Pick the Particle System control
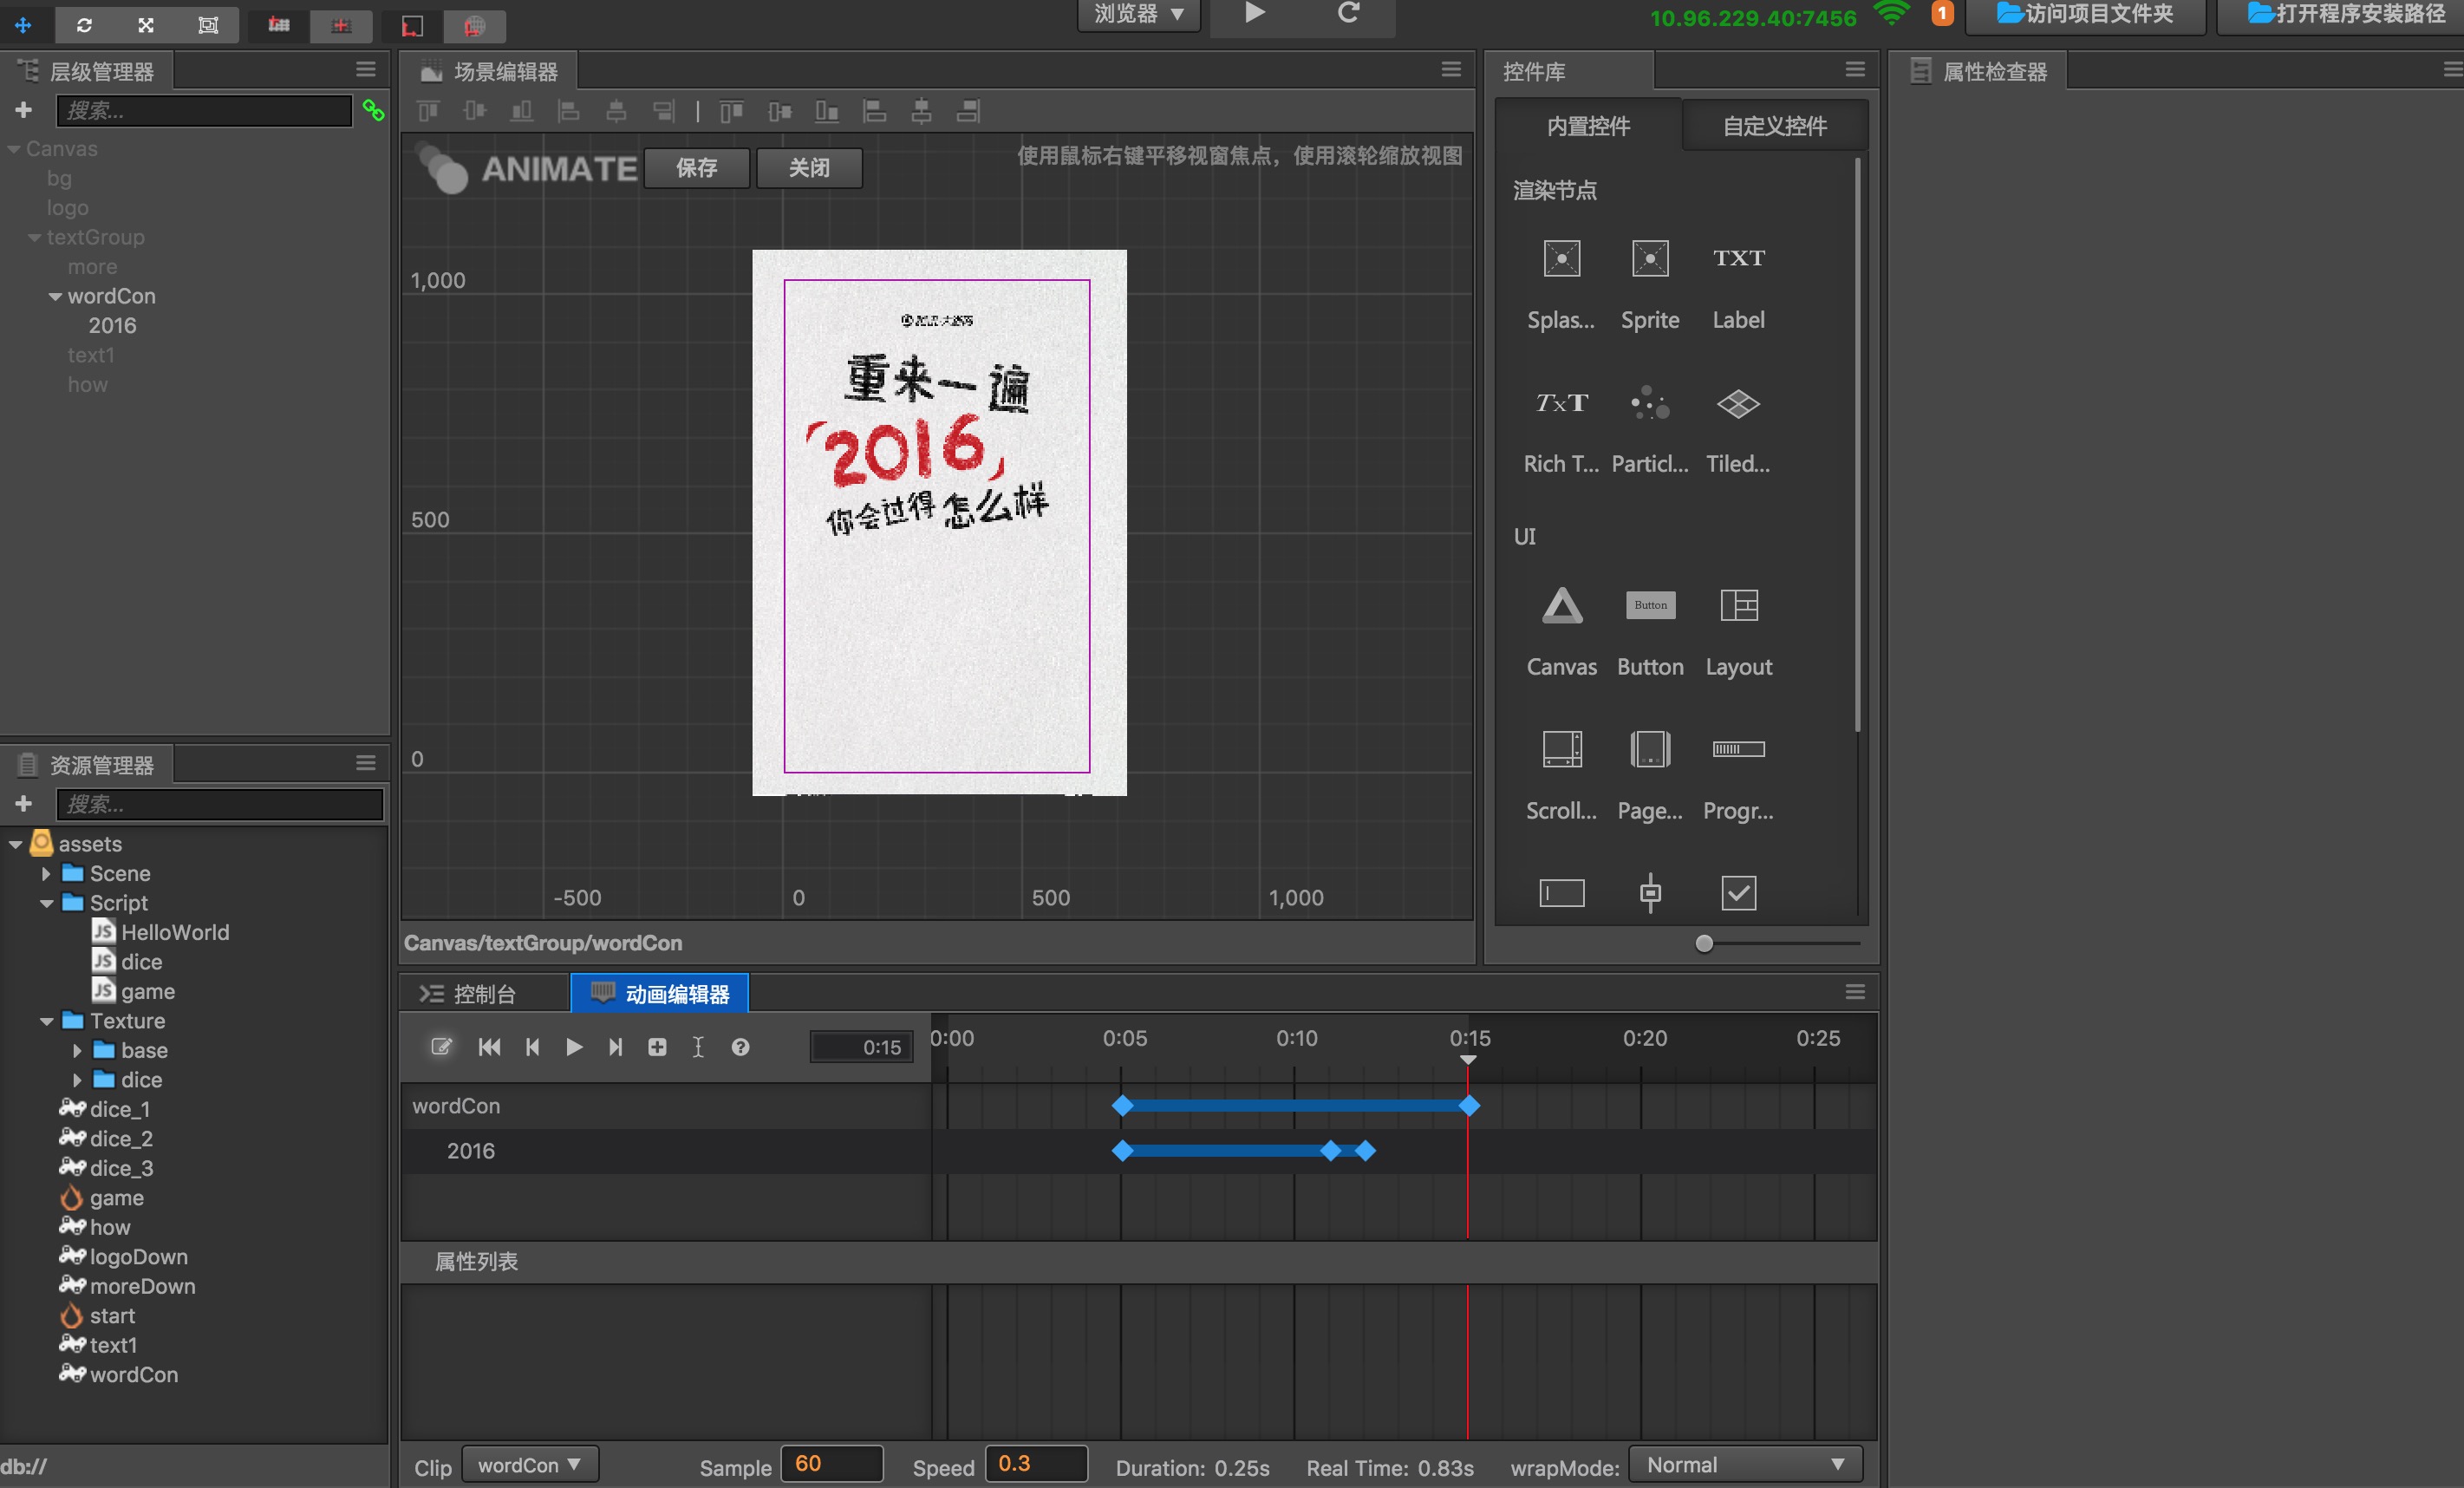 pos(1649,403)
